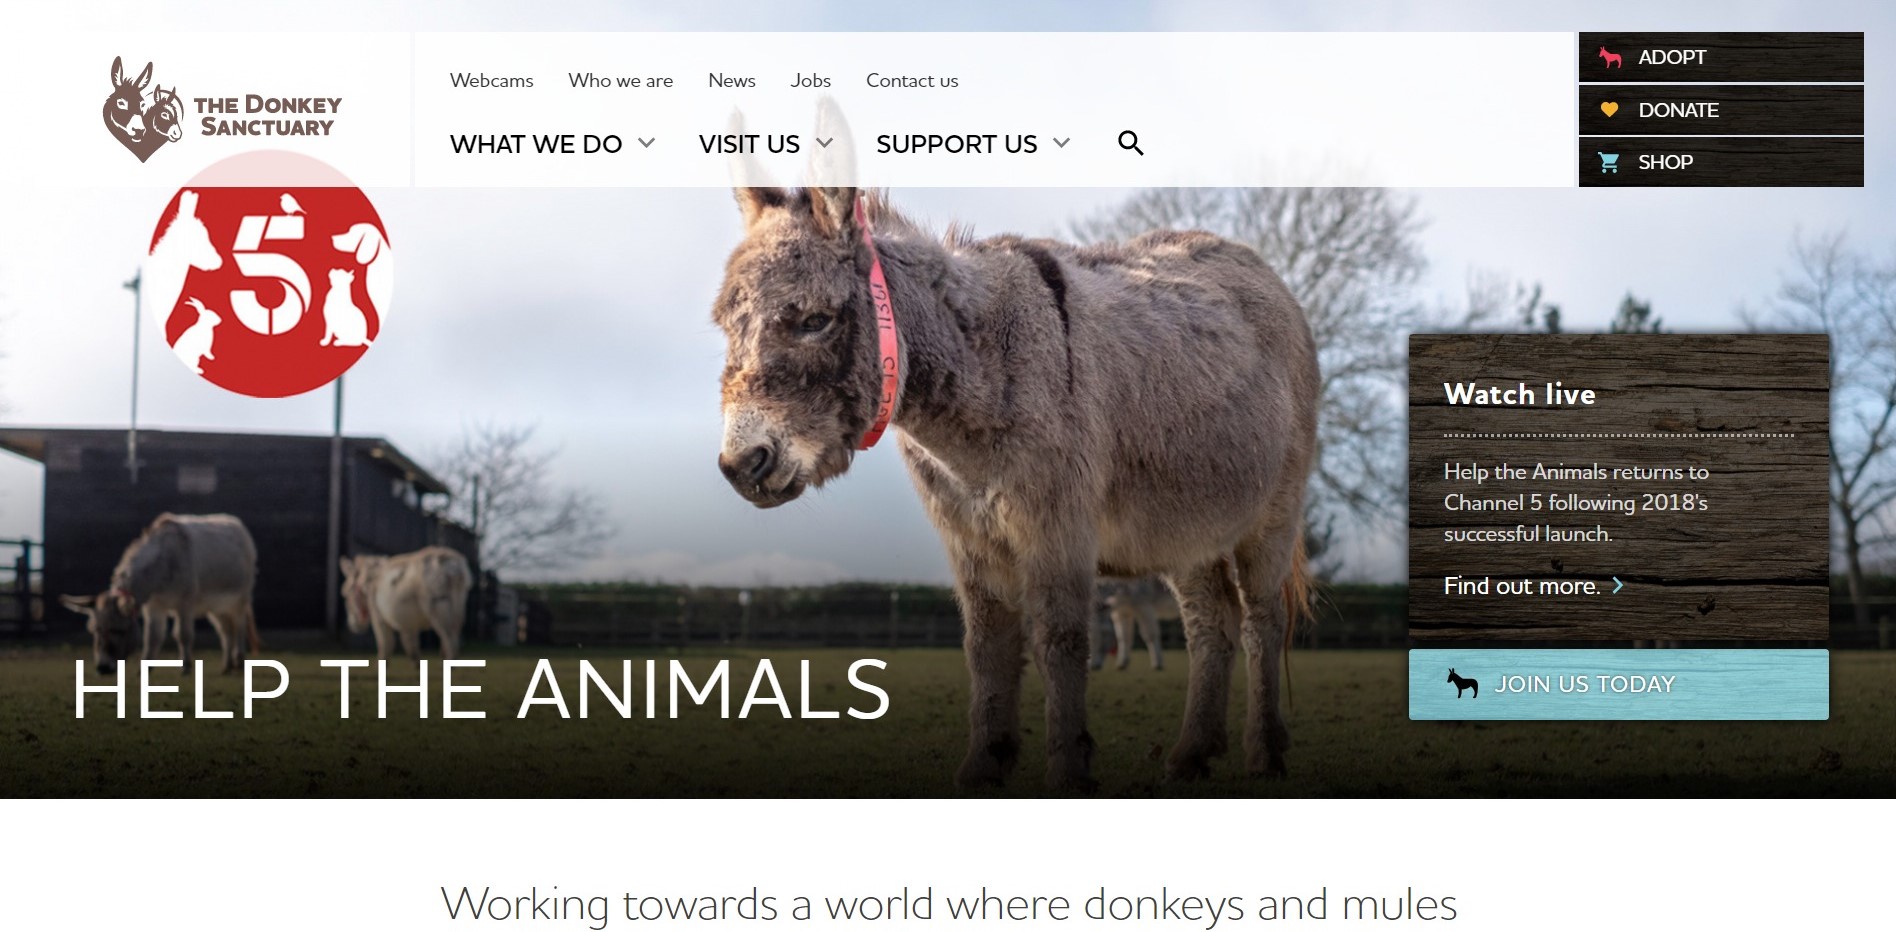Click the black donkey icon on Join button
Viewport: 1896px width, 932px height.
coord(1462,684)
